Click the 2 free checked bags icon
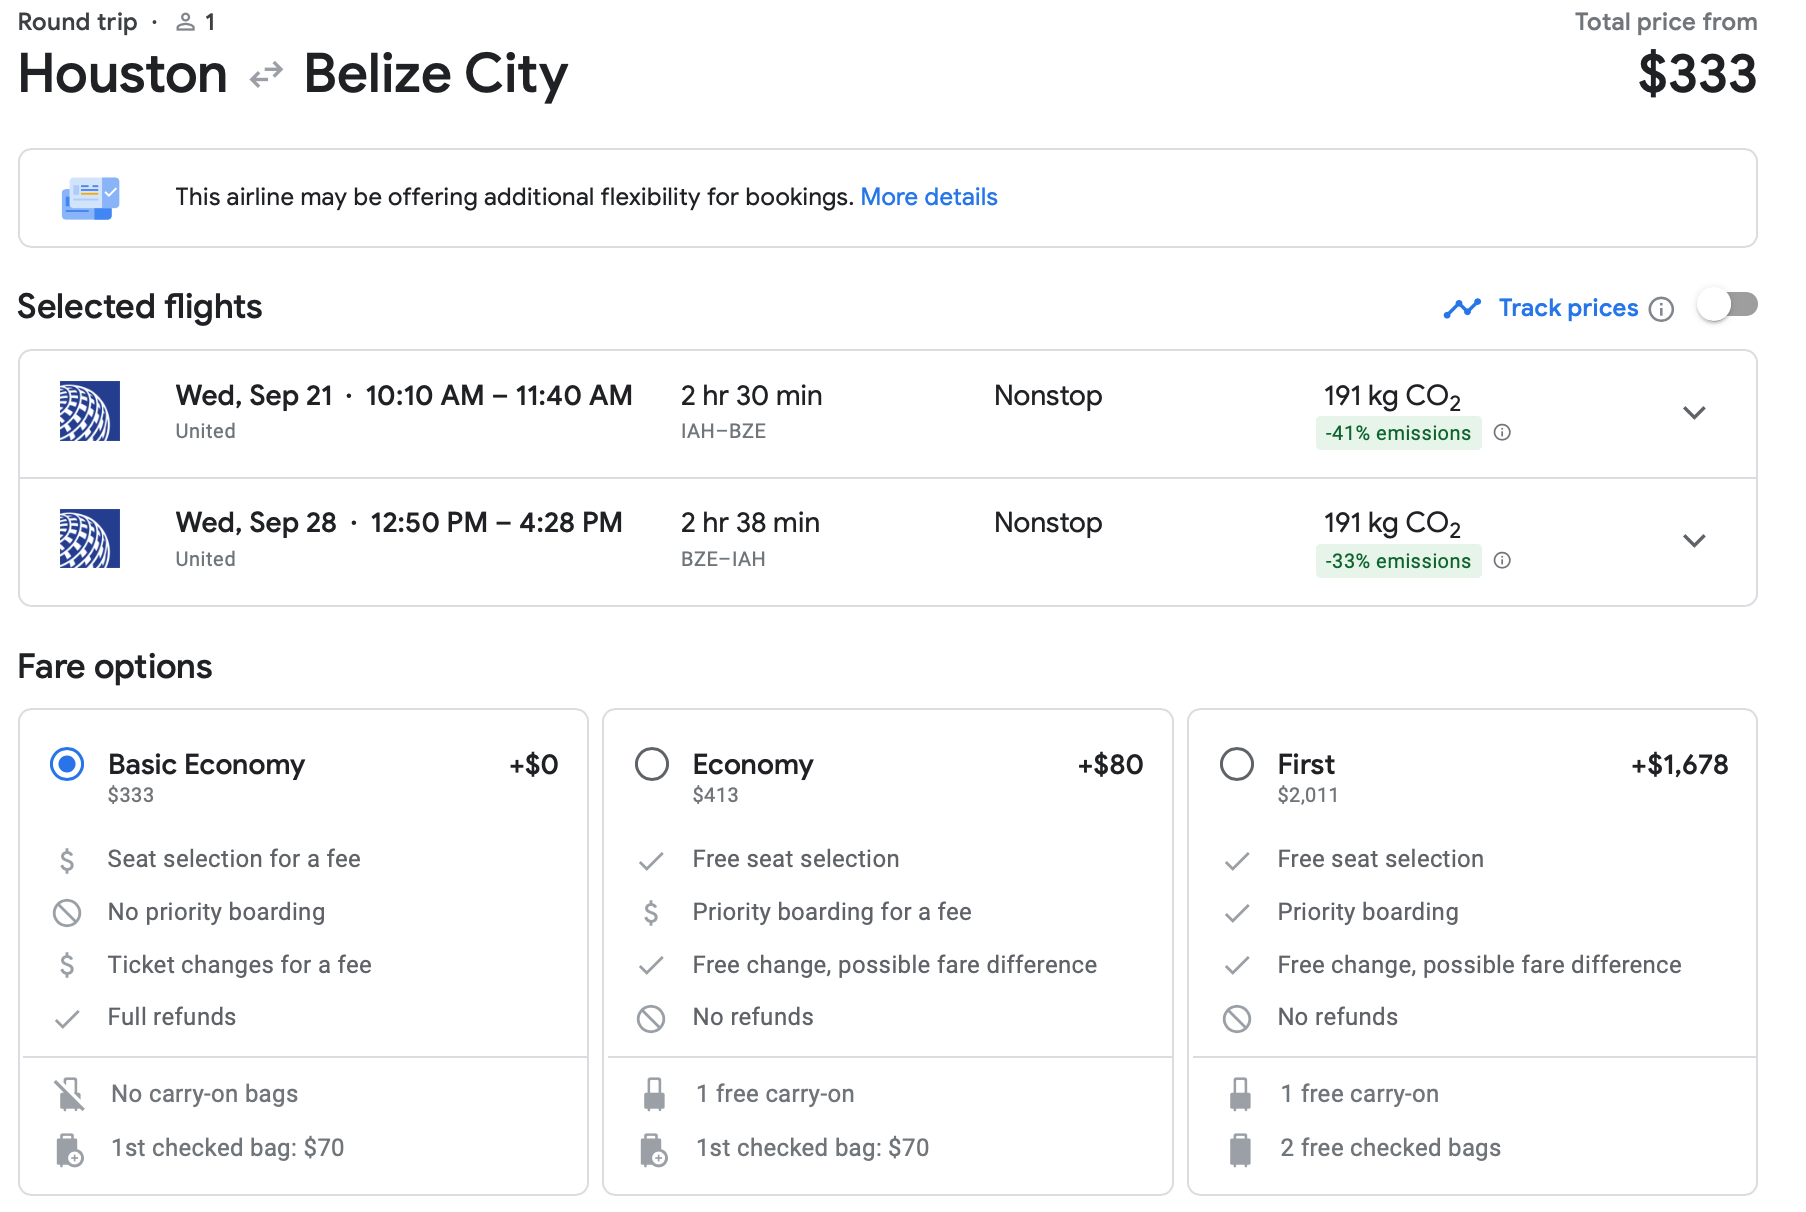Viewport: 1806px width, 1212px height. [x=1240, y=1150]
